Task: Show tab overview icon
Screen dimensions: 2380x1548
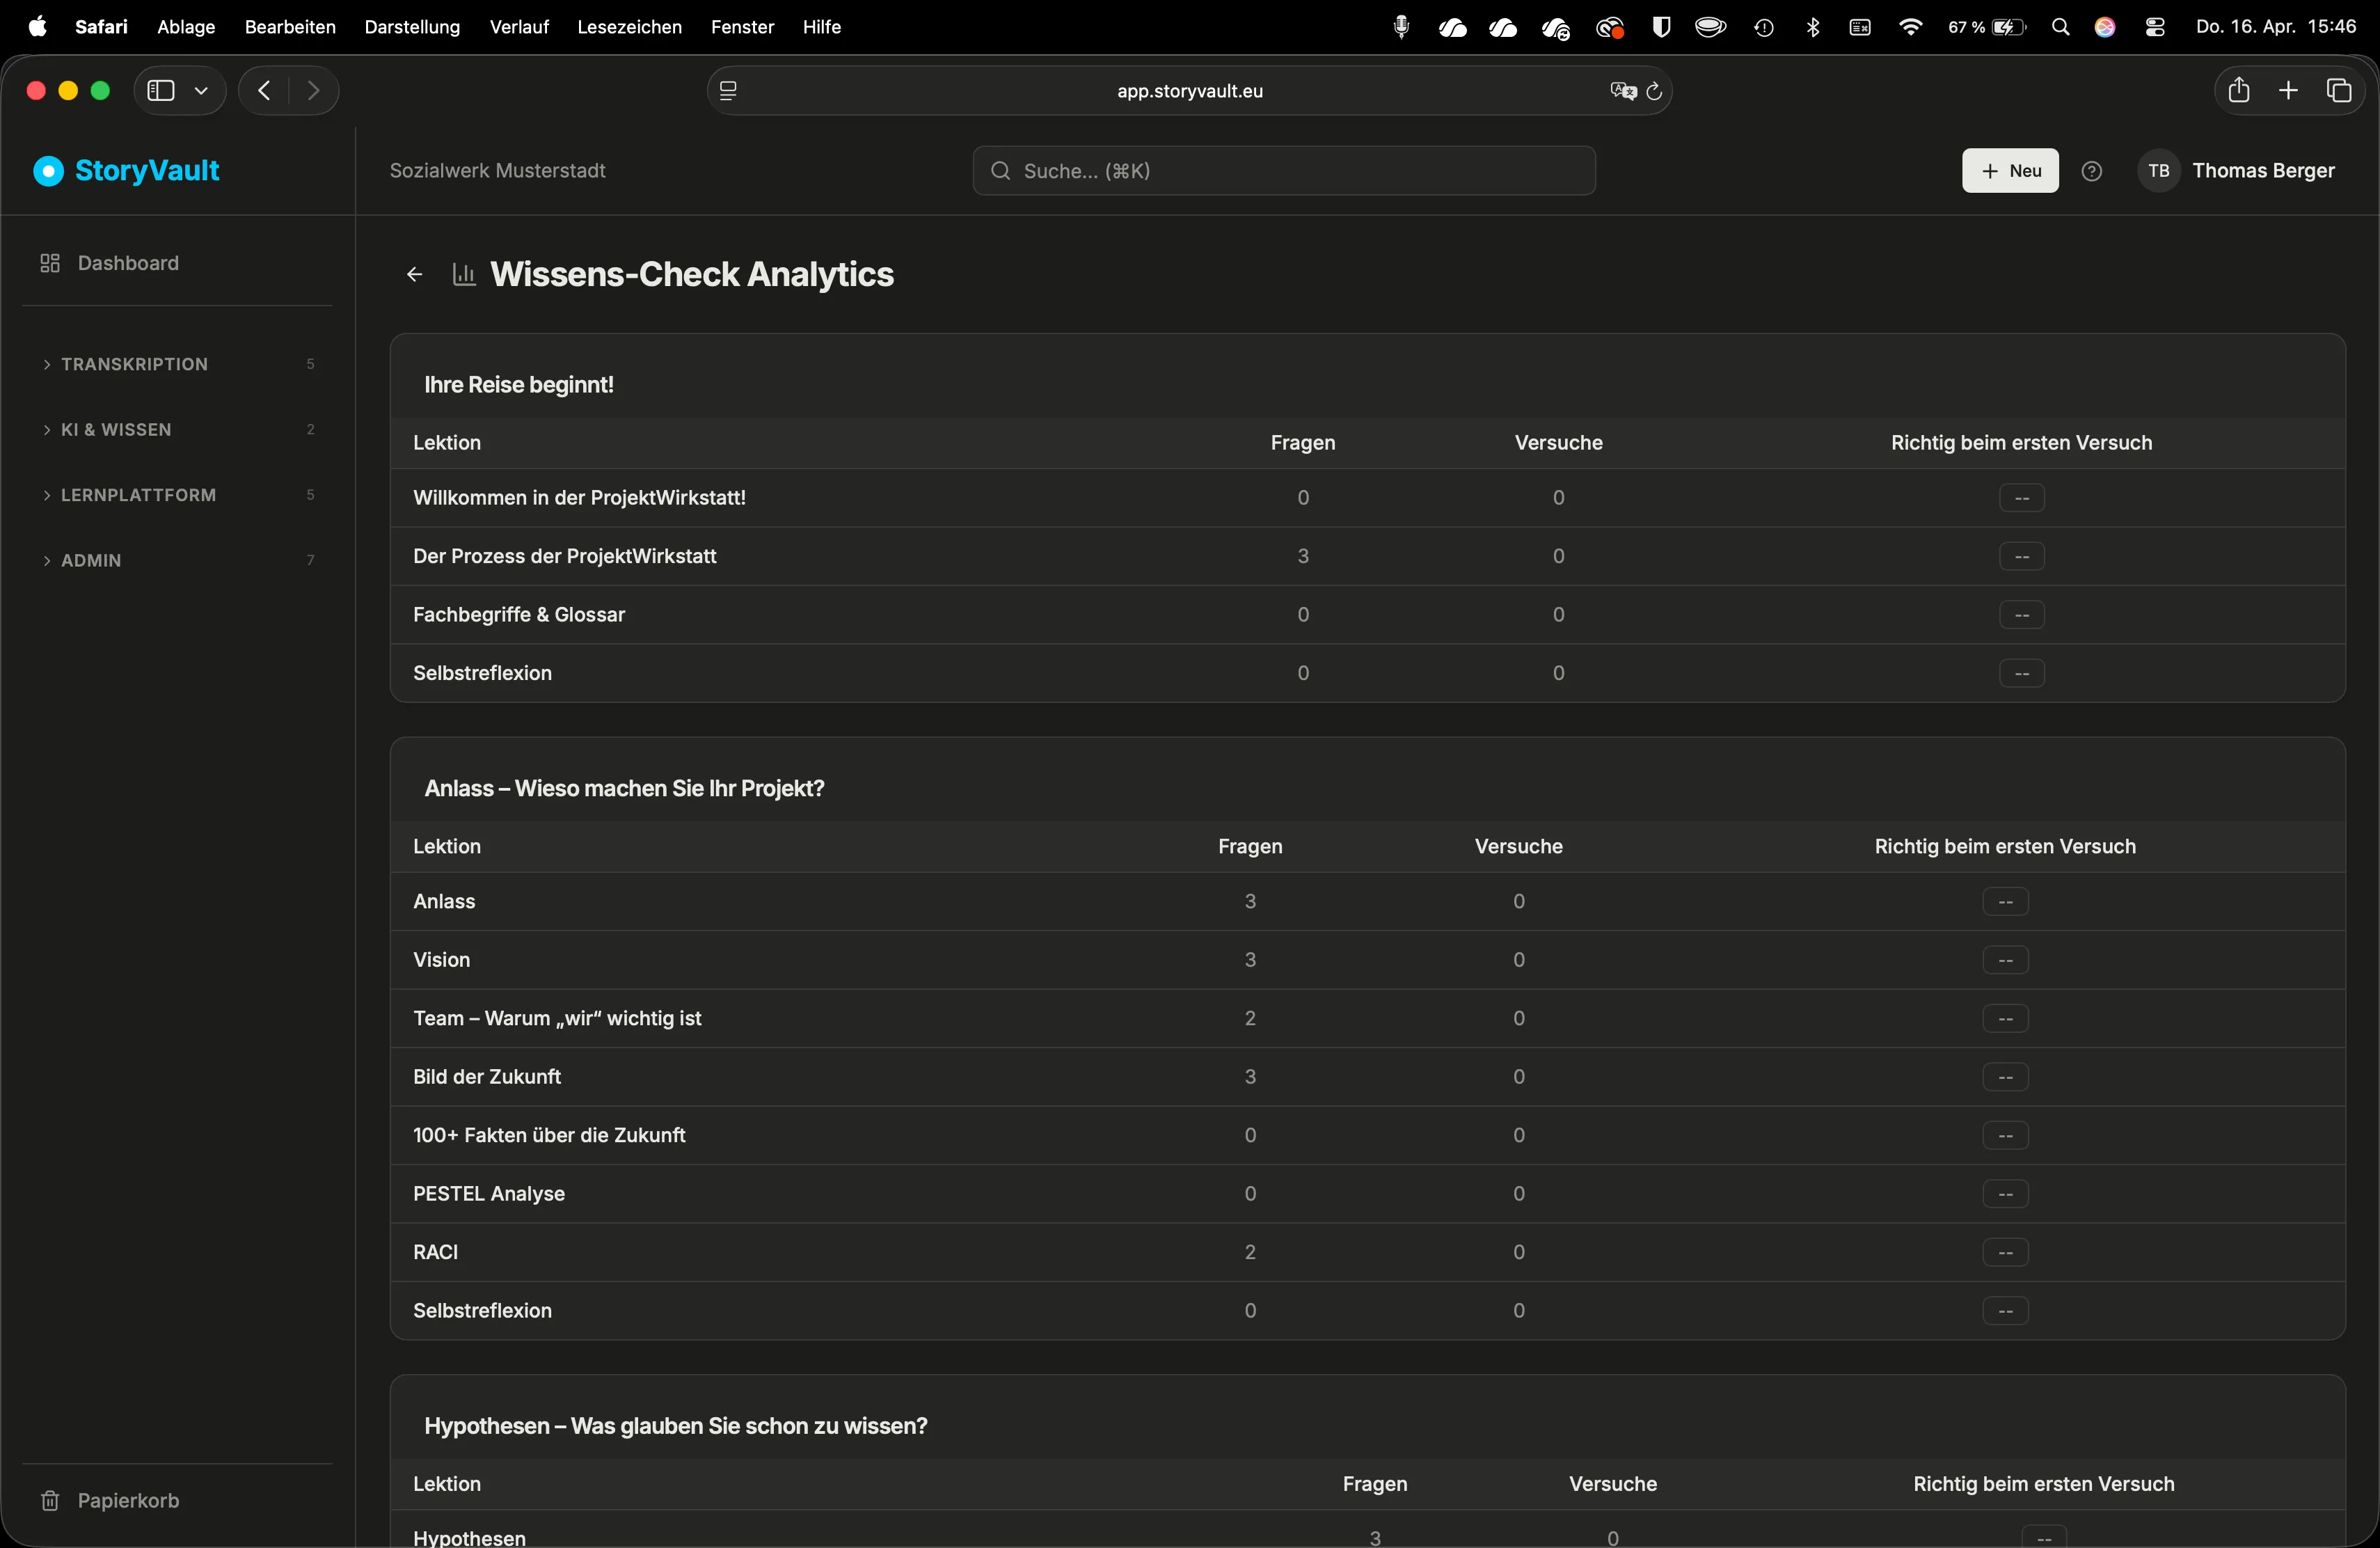Action: click(x=2339, y=91)
